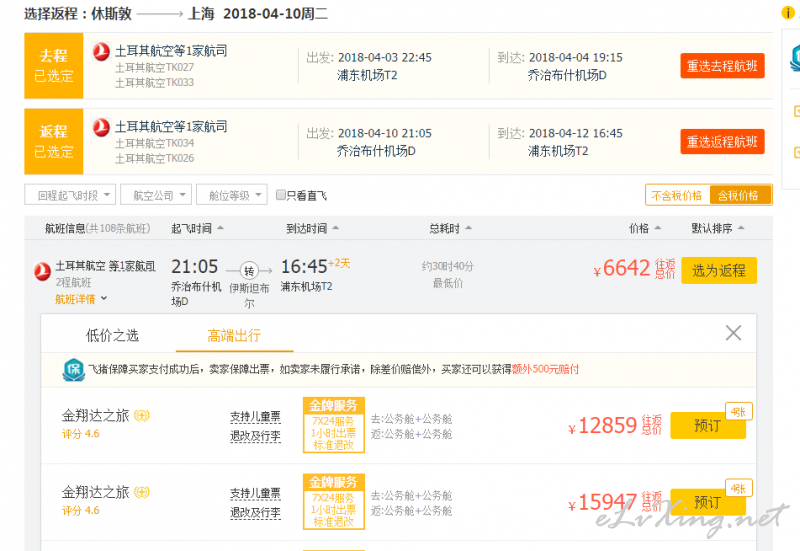The image size is (800, 551).
Task: Open the 航空公司 airline dropdown
Action: [x=156, y=195]
